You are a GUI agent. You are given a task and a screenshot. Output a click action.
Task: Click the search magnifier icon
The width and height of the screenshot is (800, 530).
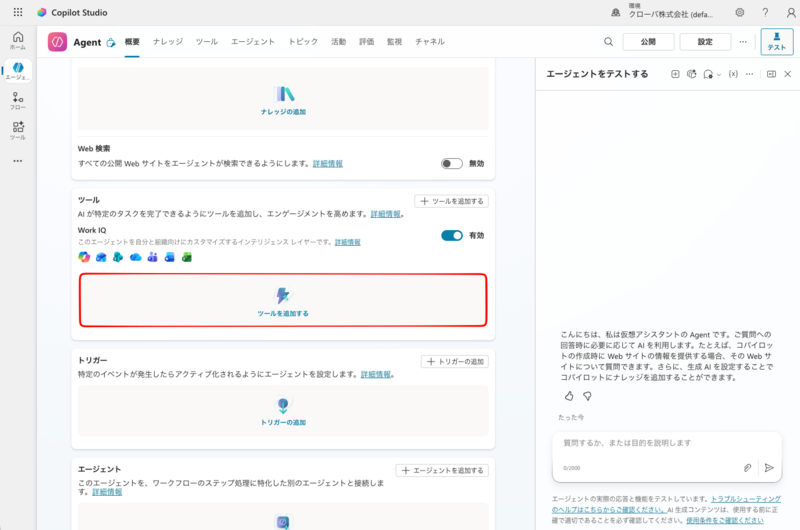point(608,42)
